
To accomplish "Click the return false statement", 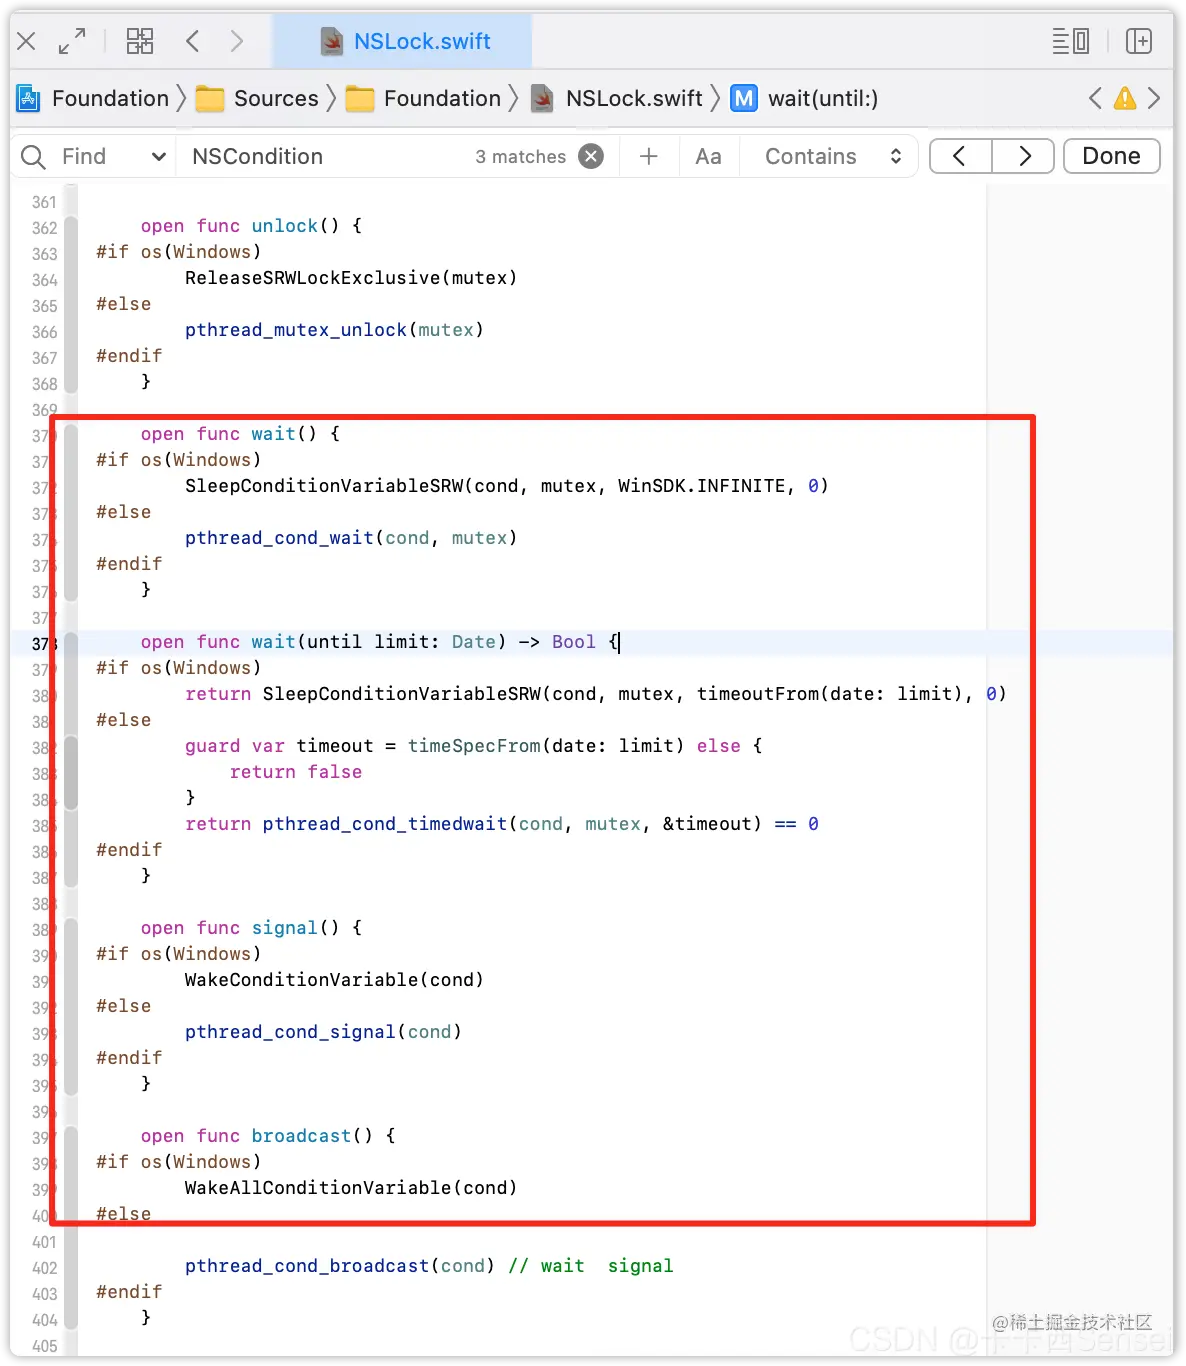I will [296, 772].
